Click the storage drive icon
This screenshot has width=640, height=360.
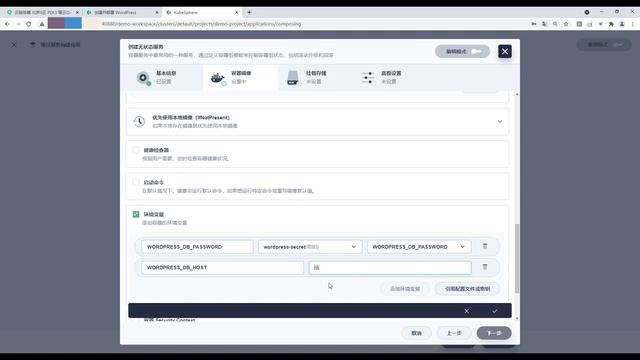click(293, 78)
